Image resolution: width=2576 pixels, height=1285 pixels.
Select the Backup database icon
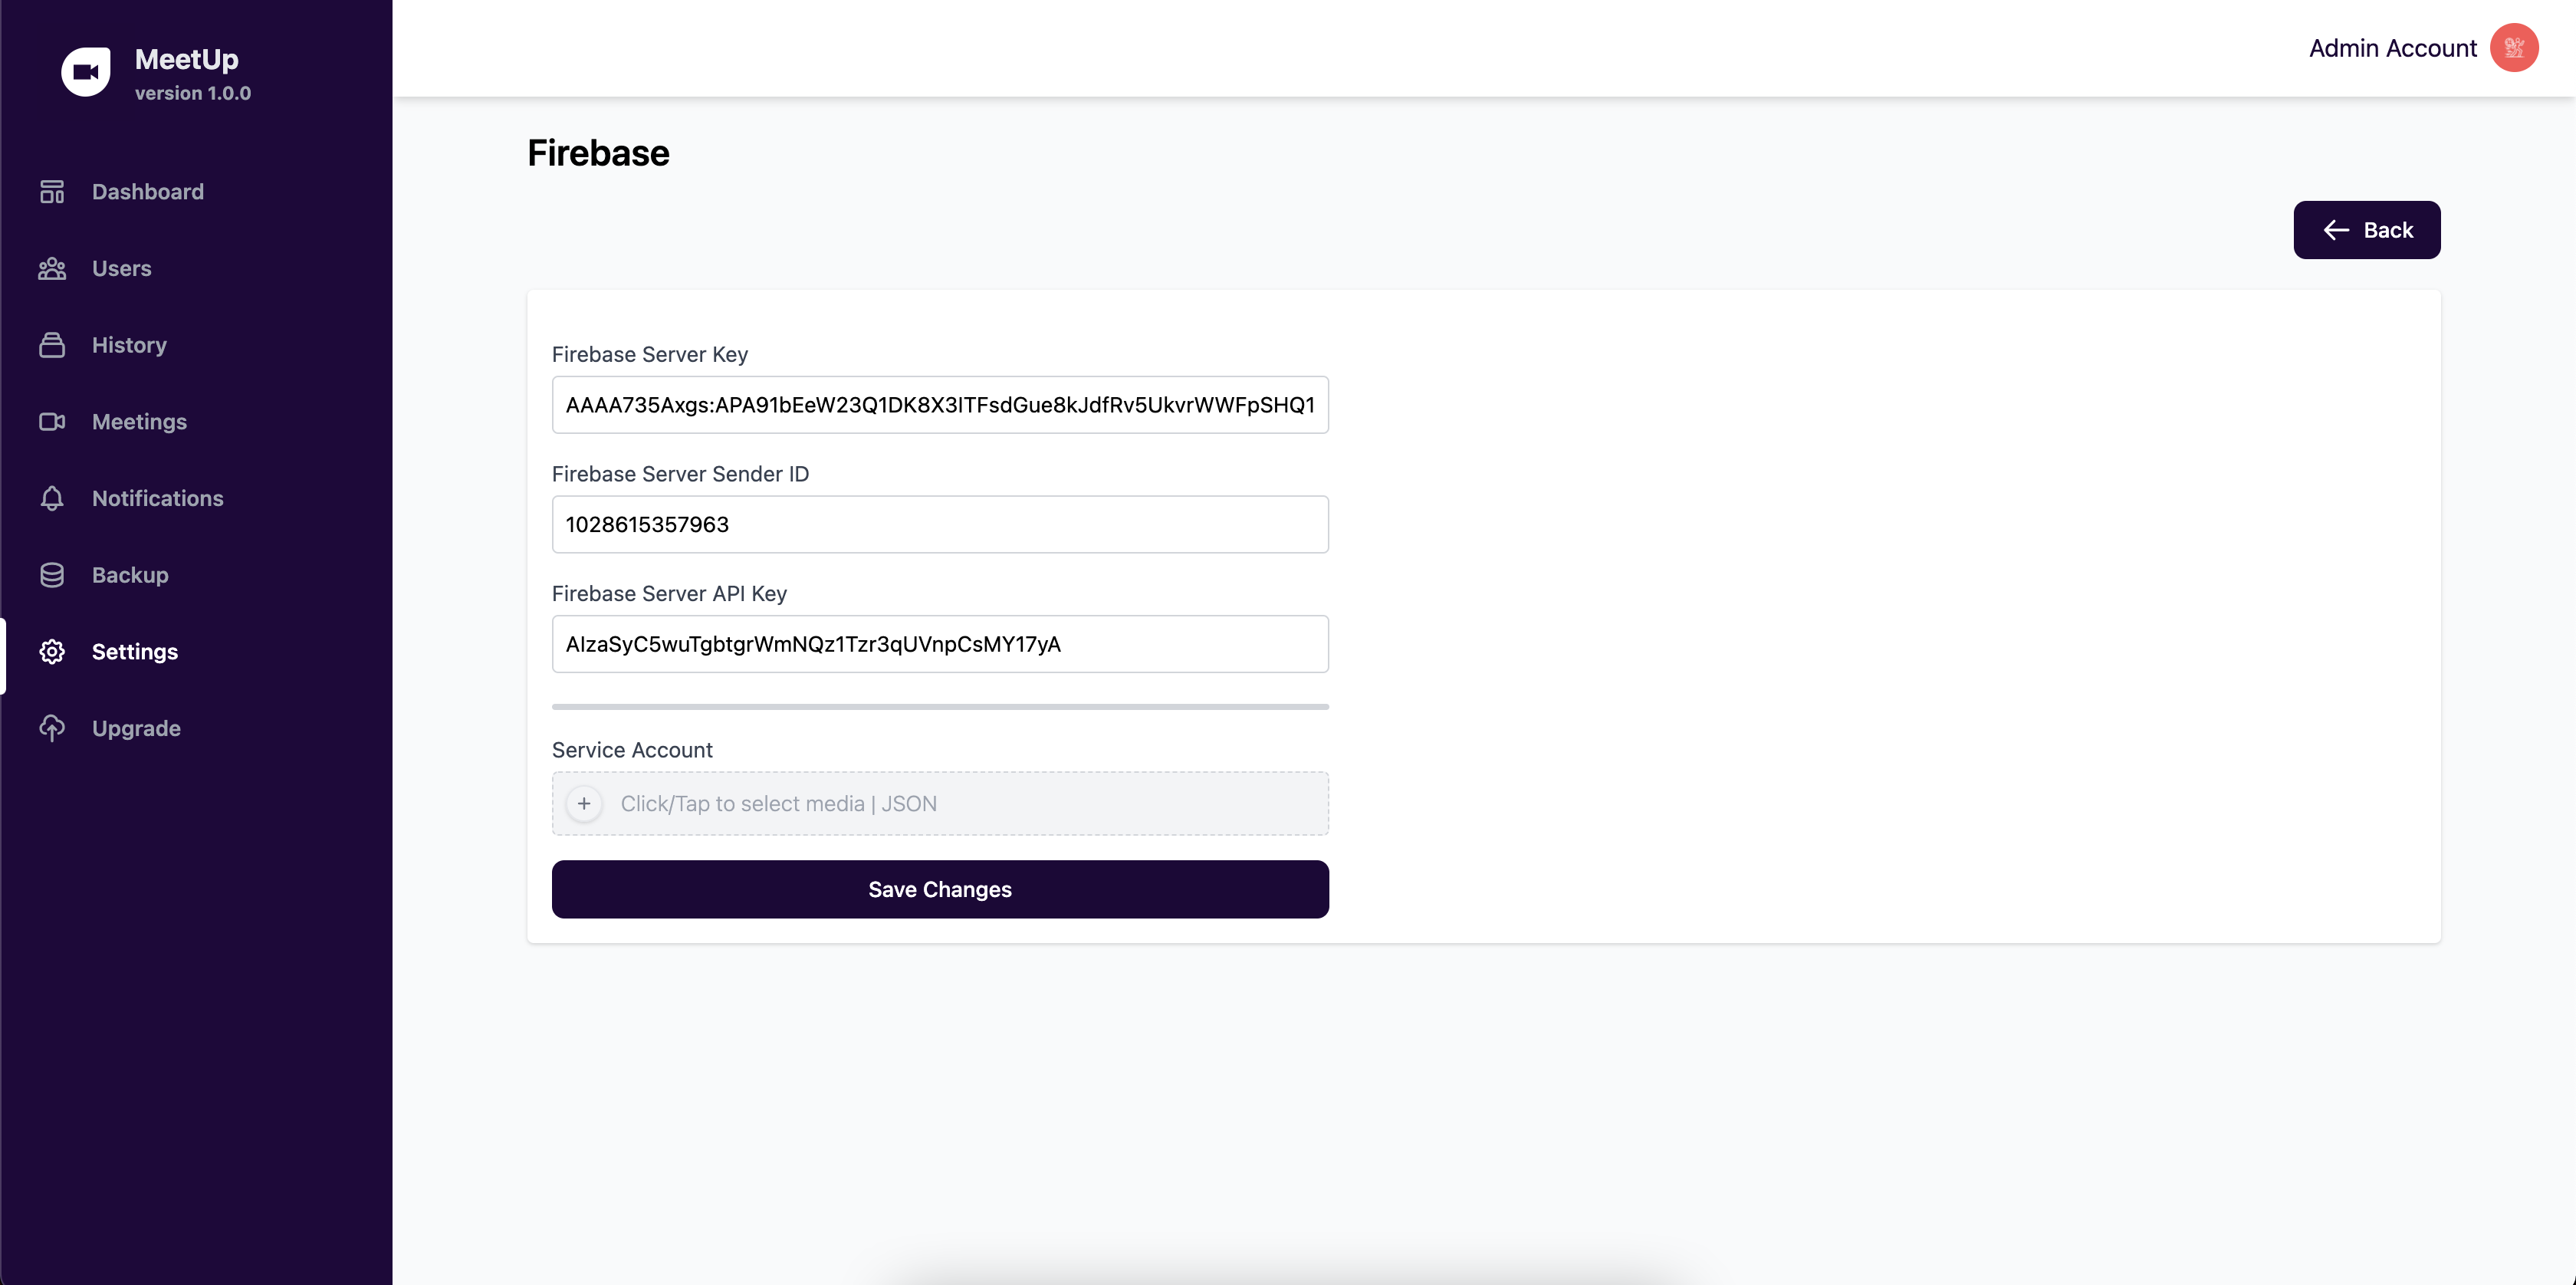pos(52,575)
